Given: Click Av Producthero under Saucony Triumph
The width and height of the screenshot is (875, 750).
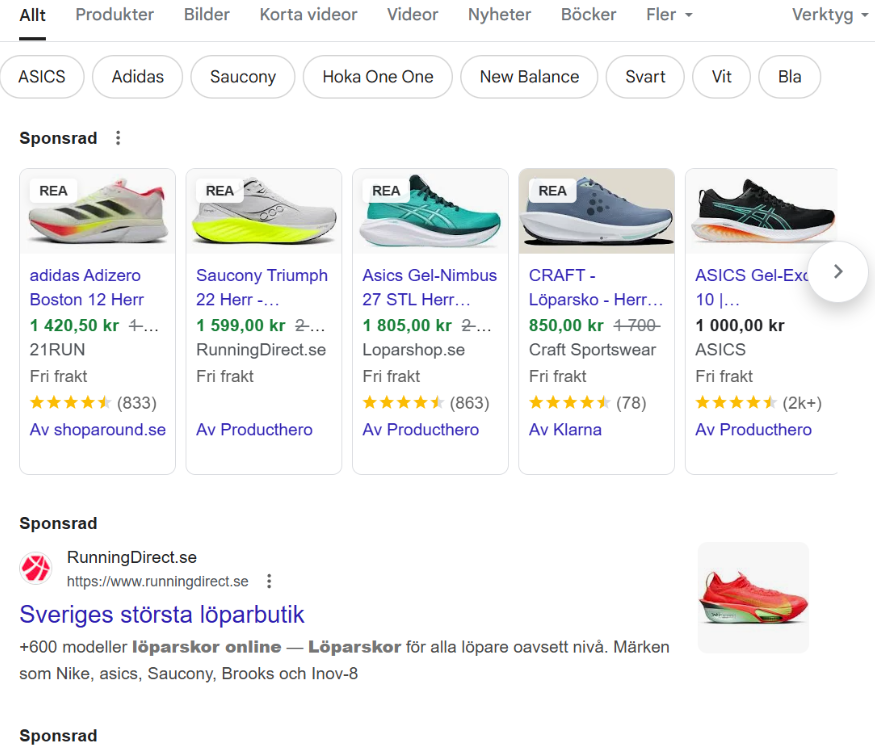Looking at the screenshot, I should coord(254,430).
